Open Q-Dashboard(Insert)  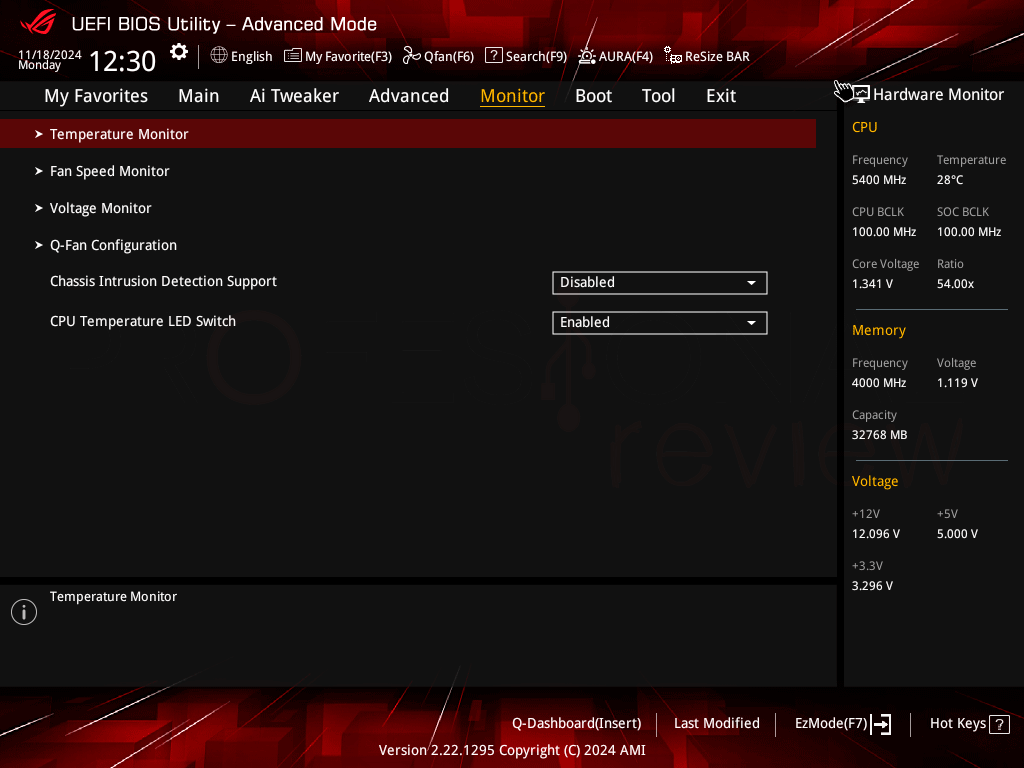(577, 724)
